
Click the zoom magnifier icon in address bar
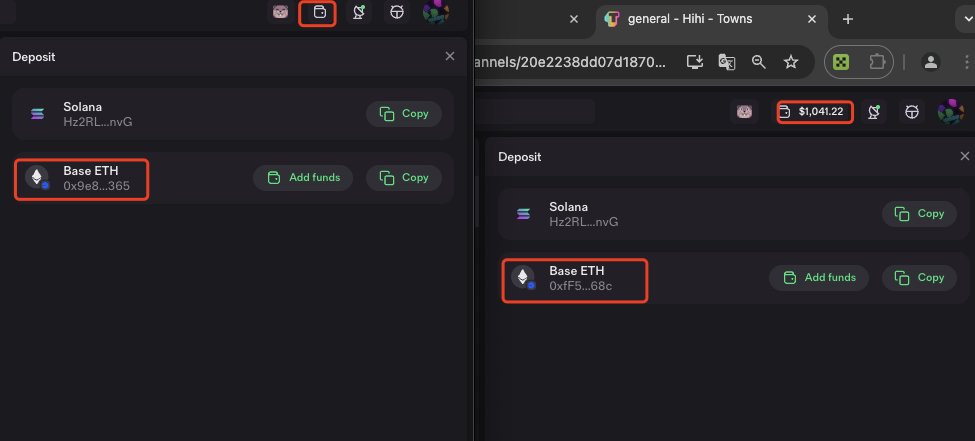click(758, 62)
